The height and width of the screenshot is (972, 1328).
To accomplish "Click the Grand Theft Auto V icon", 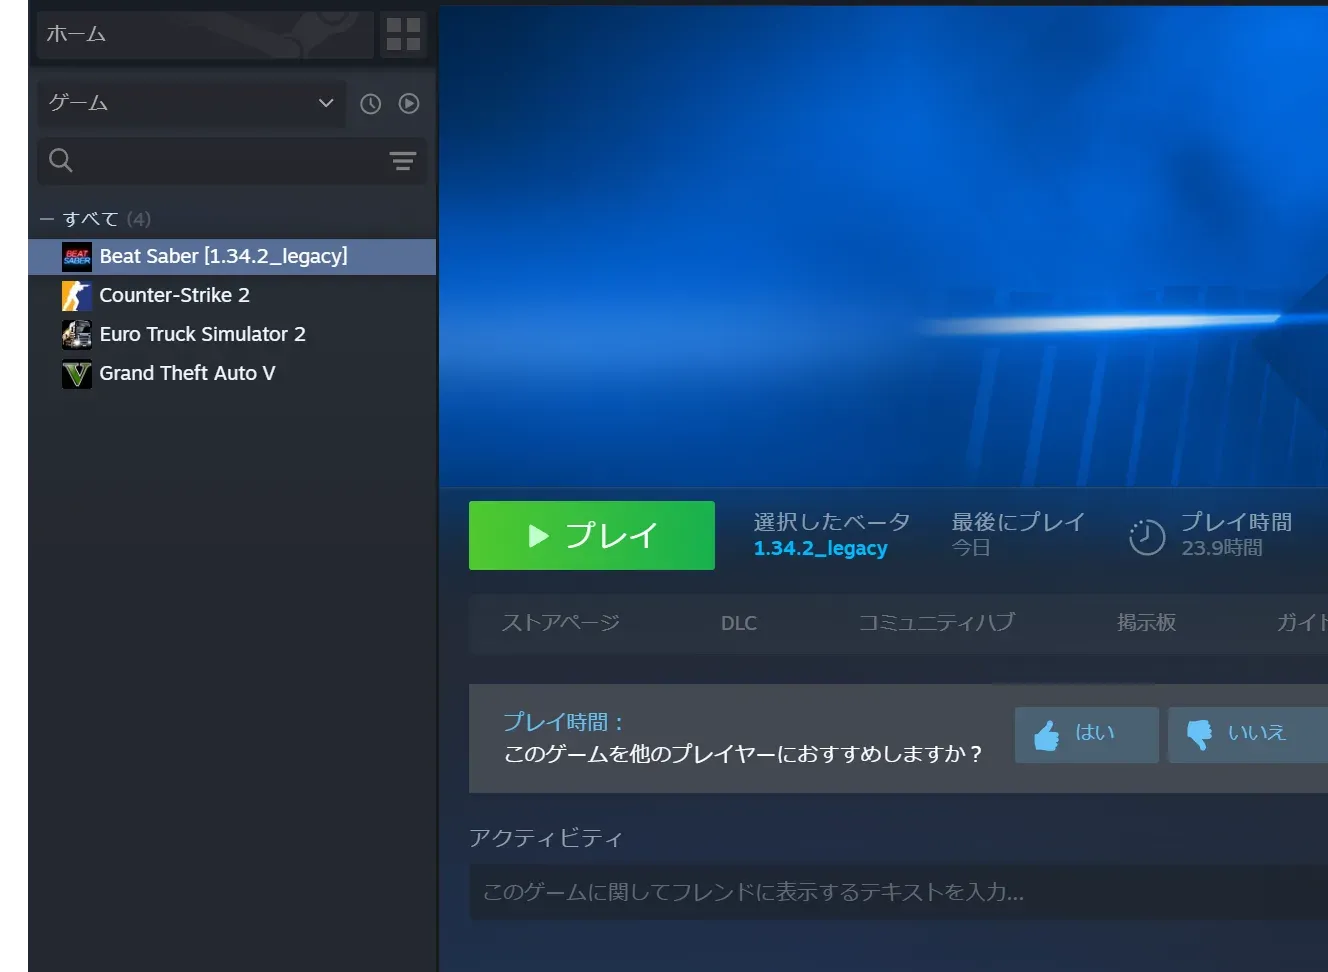I will point(76,373).
